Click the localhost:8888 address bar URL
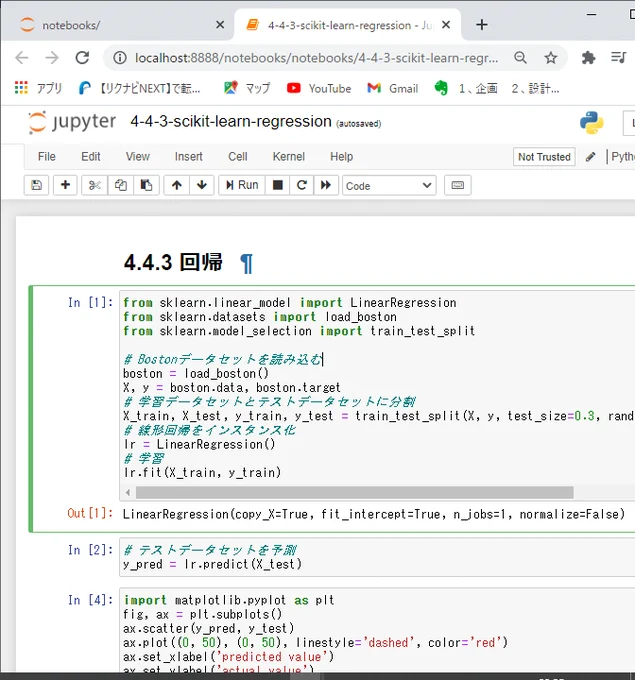 (317, 58)
